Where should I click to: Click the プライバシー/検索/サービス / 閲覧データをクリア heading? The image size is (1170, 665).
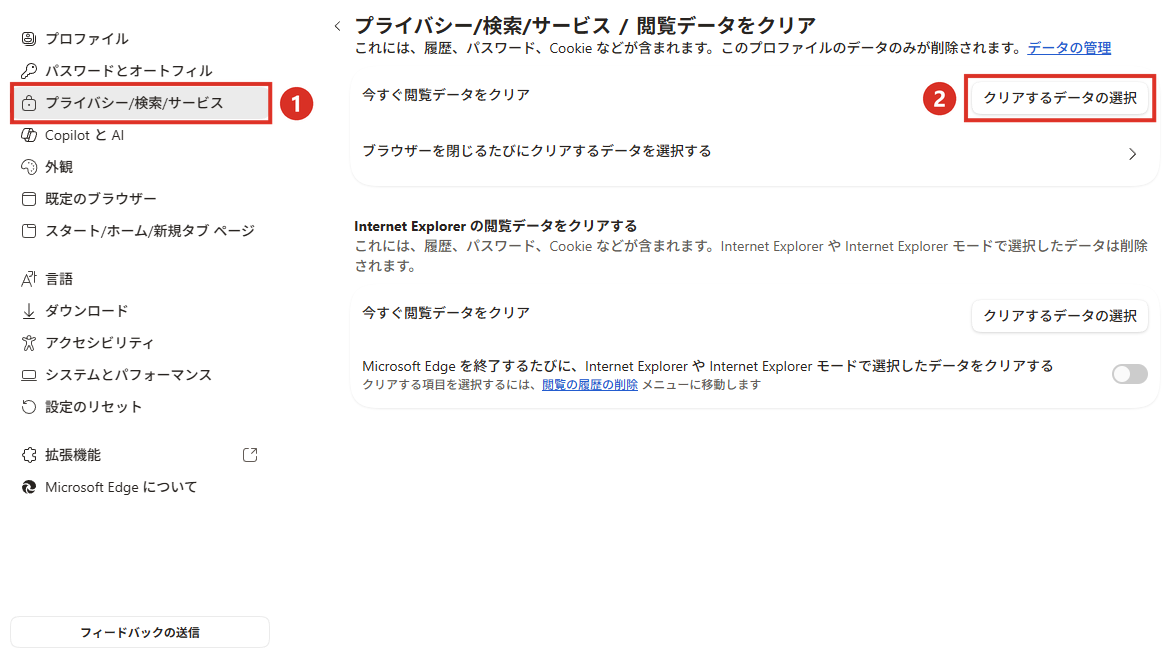pyautogui.click(x=585, y=25)
